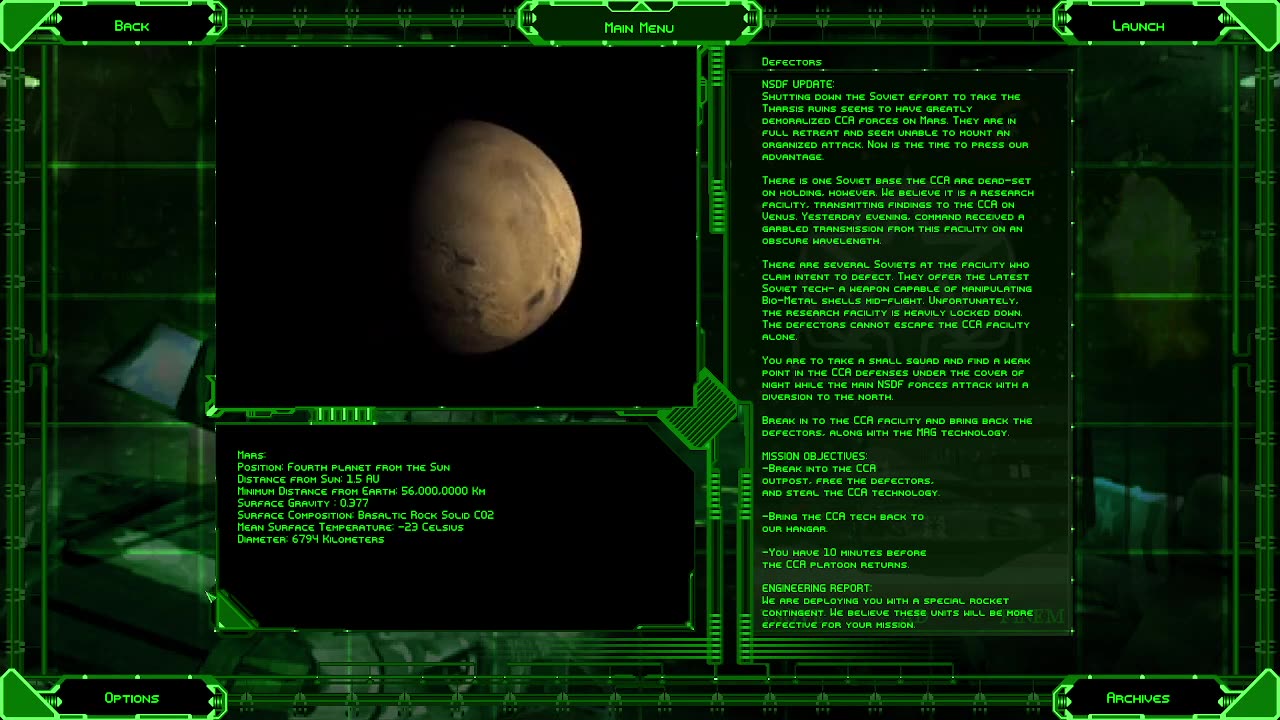Viewport: 1280px width, 720px height.
Task: Open the Options screen
Action: 131,698
